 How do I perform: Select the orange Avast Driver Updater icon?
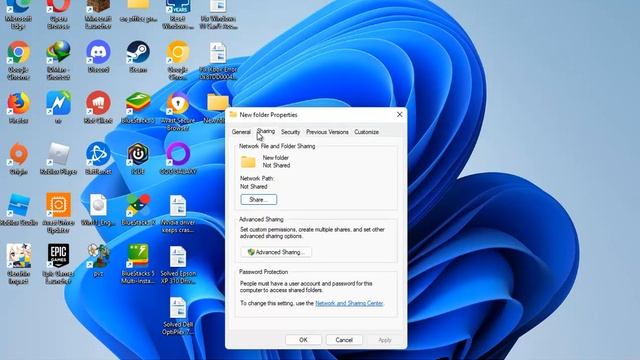point(58,206)
